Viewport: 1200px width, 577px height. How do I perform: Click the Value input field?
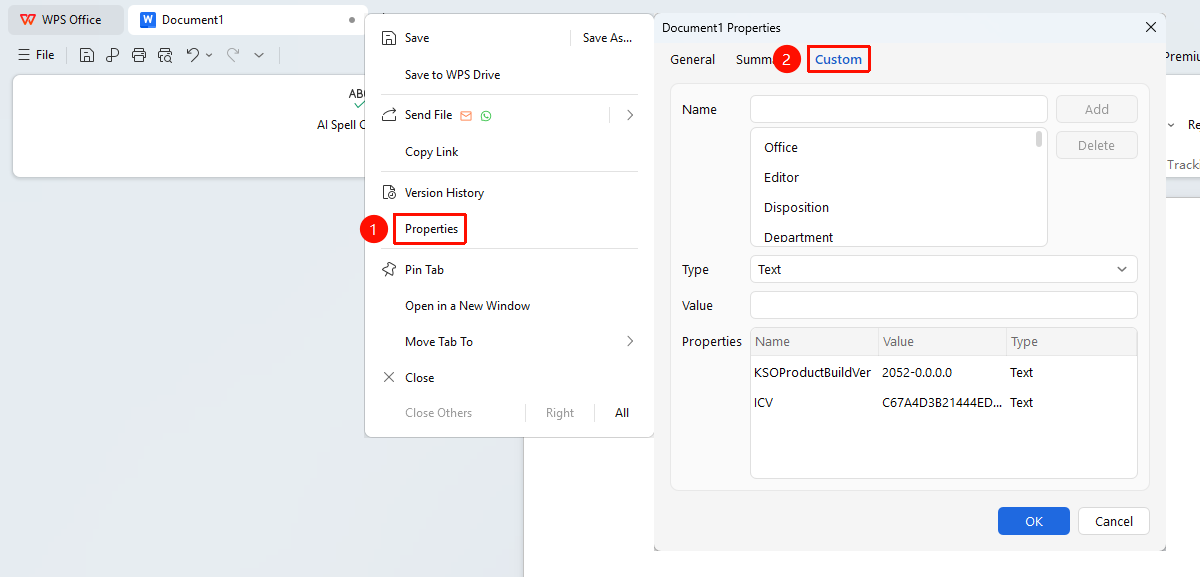point(944,305)
